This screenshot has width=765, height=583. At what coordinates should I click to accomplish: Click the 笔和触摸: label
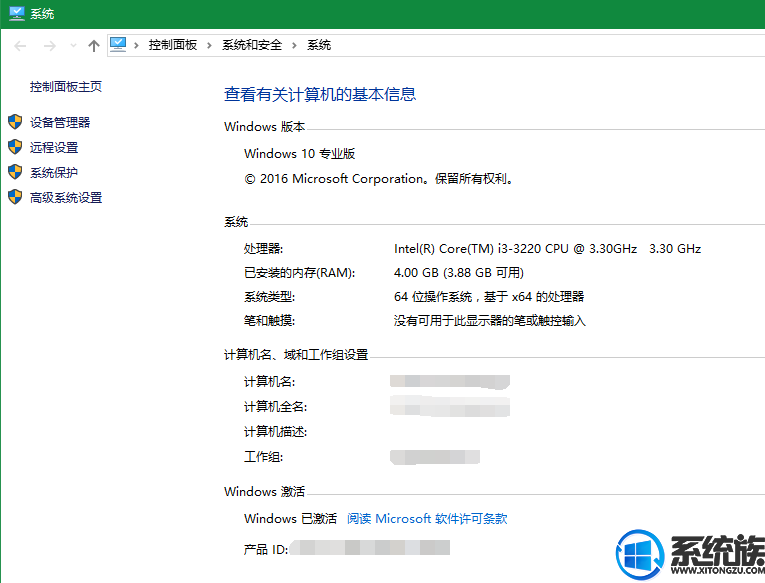pos(269,321)
